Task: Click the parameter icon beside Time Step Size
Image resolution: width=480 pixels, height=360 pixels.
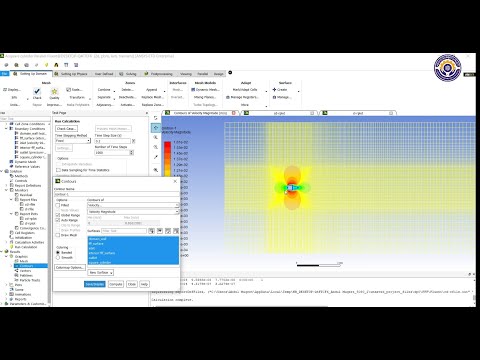Action: tap(133, 141)
